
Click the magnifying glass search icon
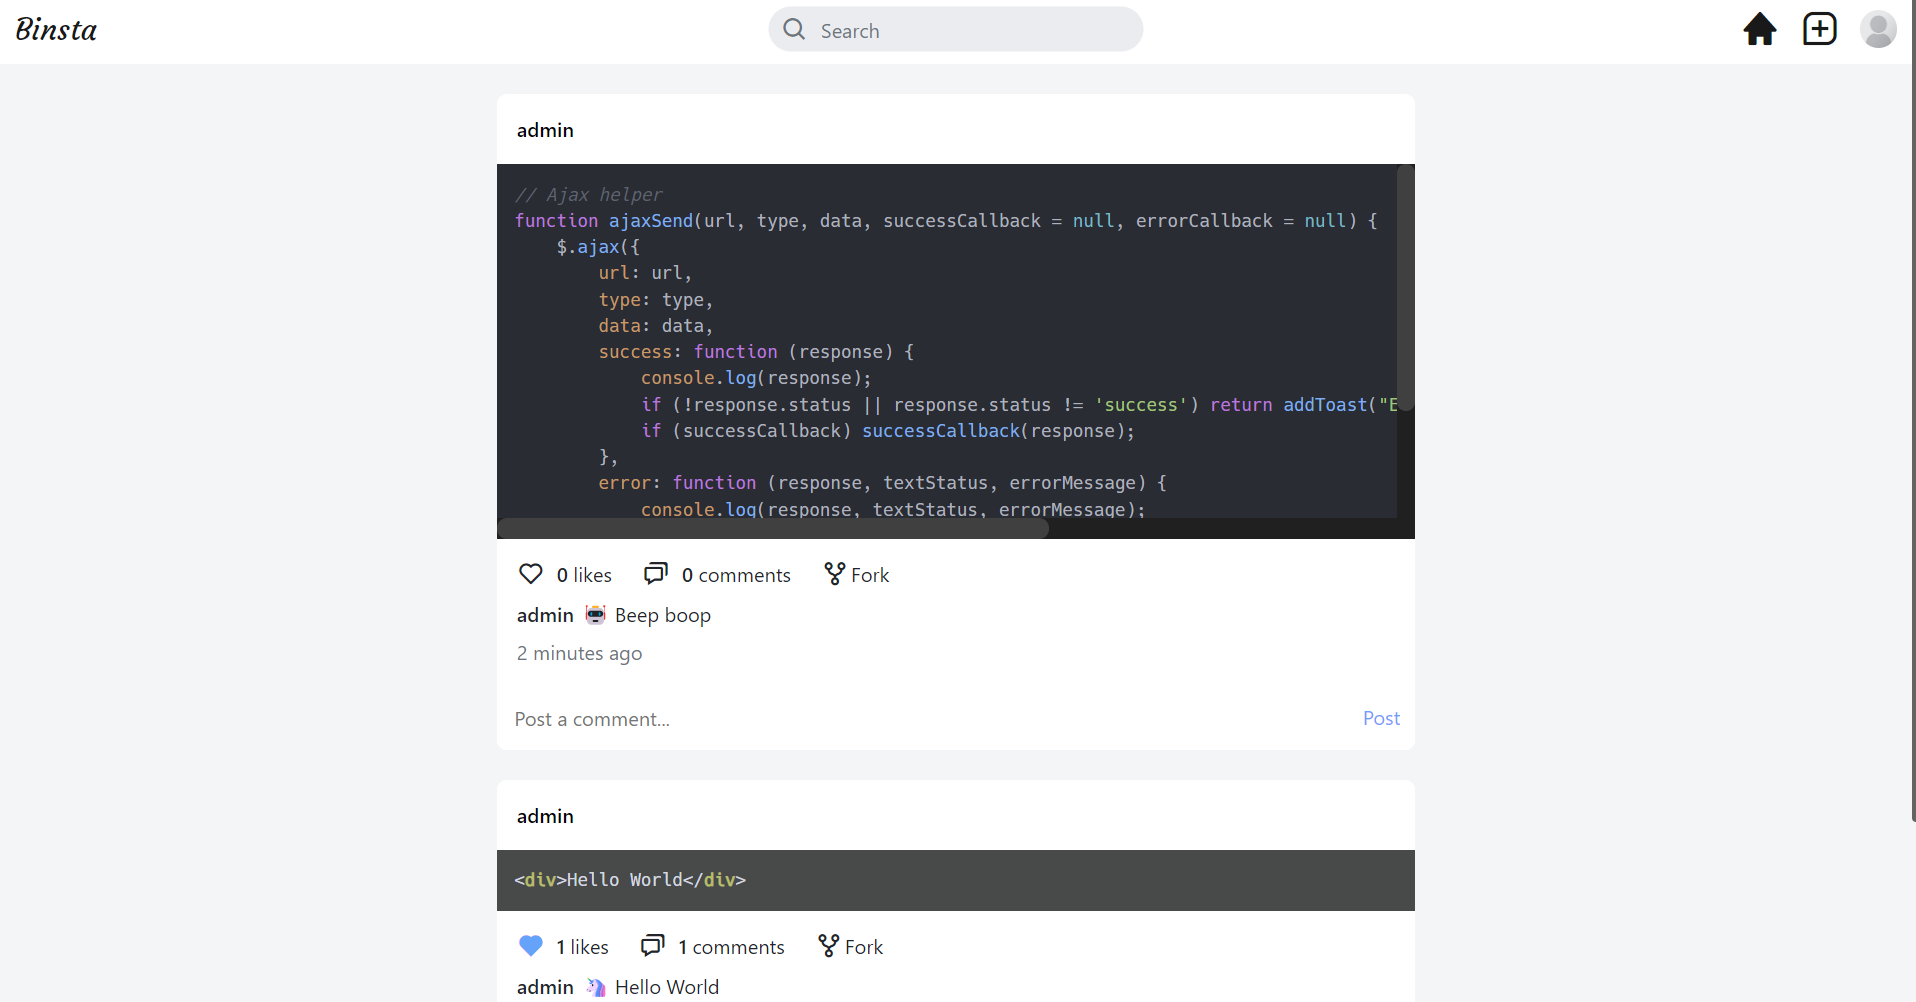[793, 29]
